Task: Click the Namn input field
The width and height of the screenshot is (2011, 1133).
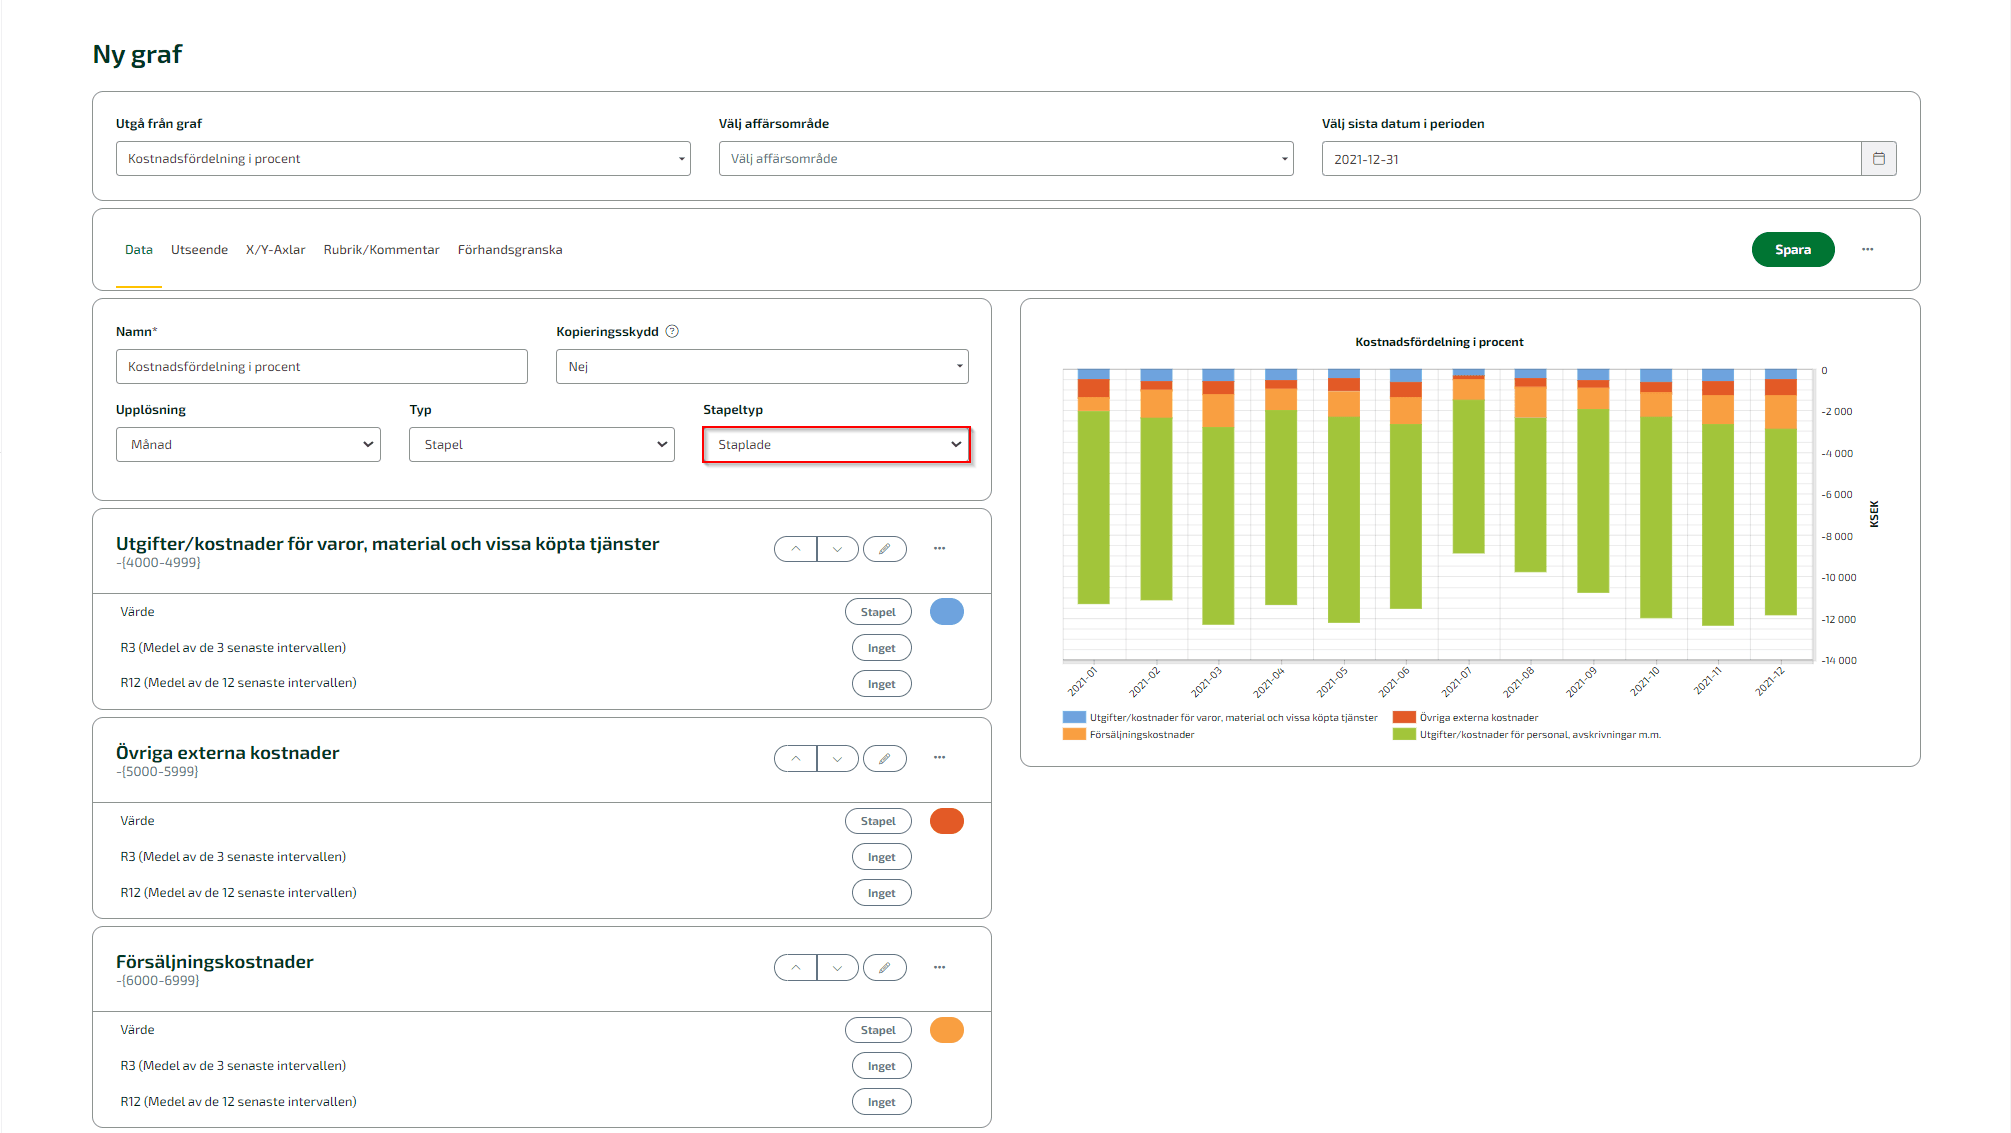Action: click(322, 367)
